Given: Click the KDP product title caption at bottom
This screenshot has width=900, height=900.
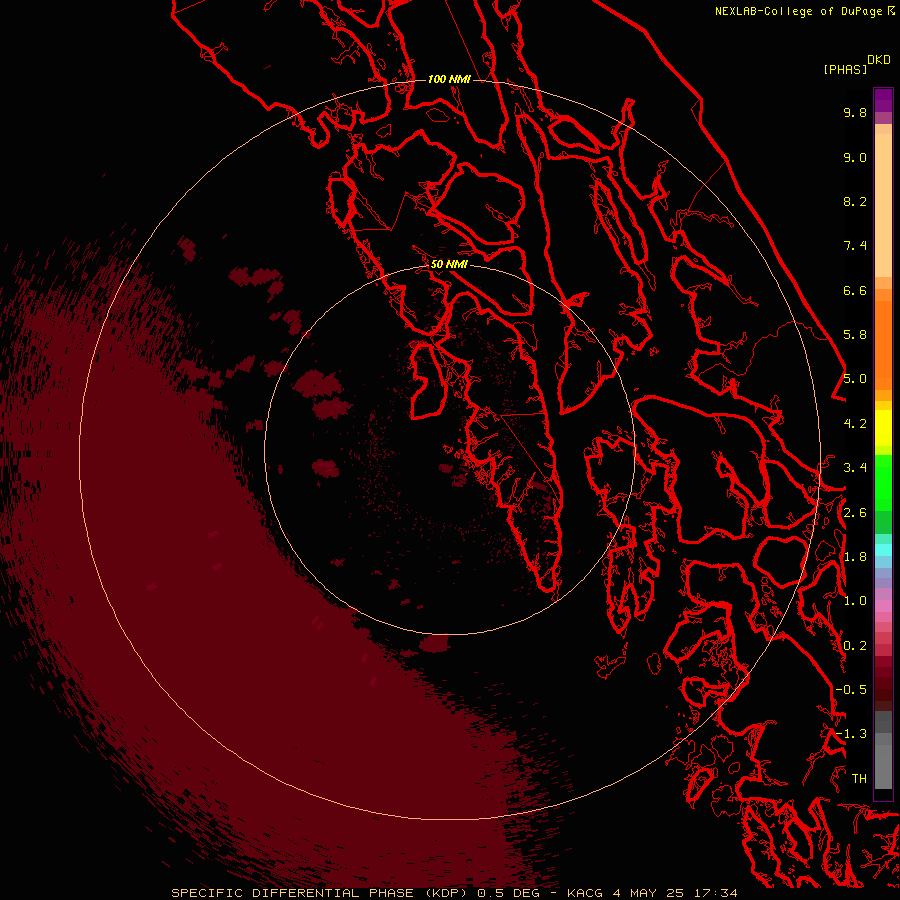Looking at the screenshot, I should (x=454, y=893).
